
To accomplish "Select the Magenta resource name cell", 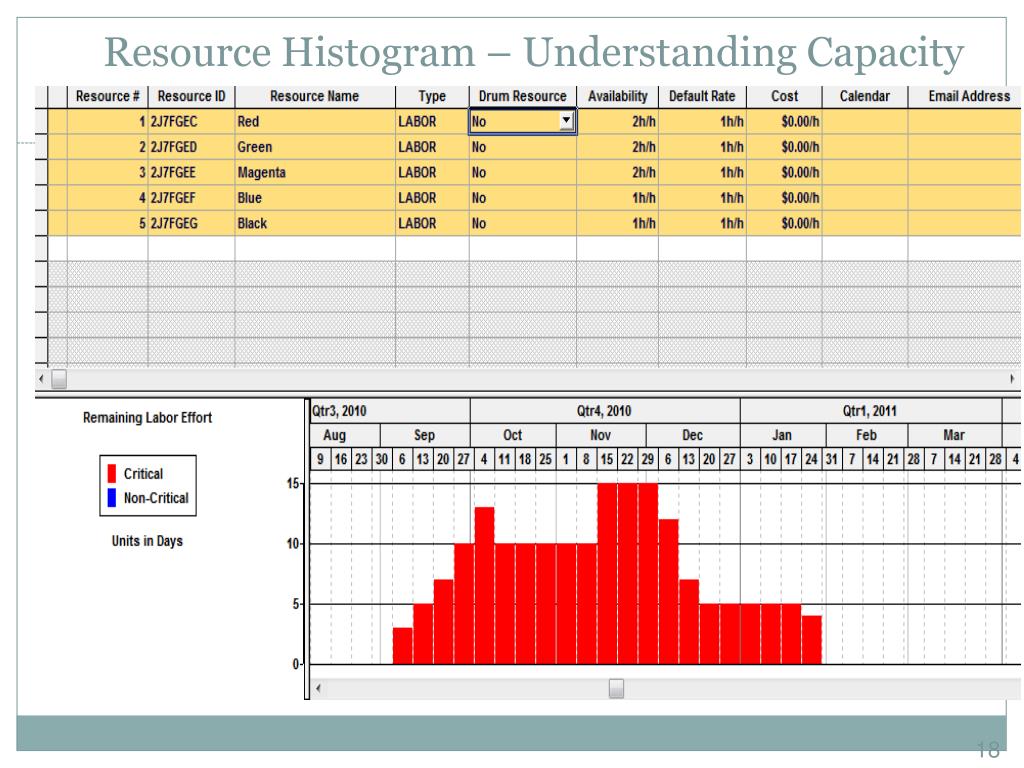I will click(x=315, y=172).
